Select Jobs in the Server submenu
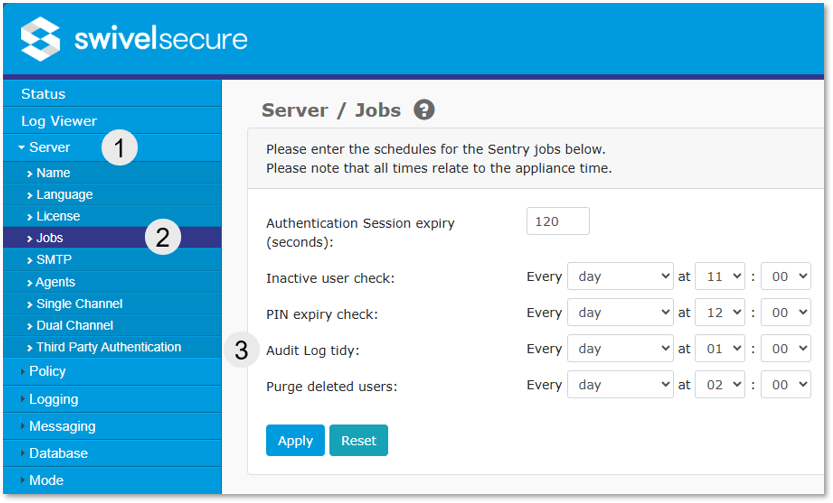The image size is (833, 503). pyautogui.click(x=49, y=238)
